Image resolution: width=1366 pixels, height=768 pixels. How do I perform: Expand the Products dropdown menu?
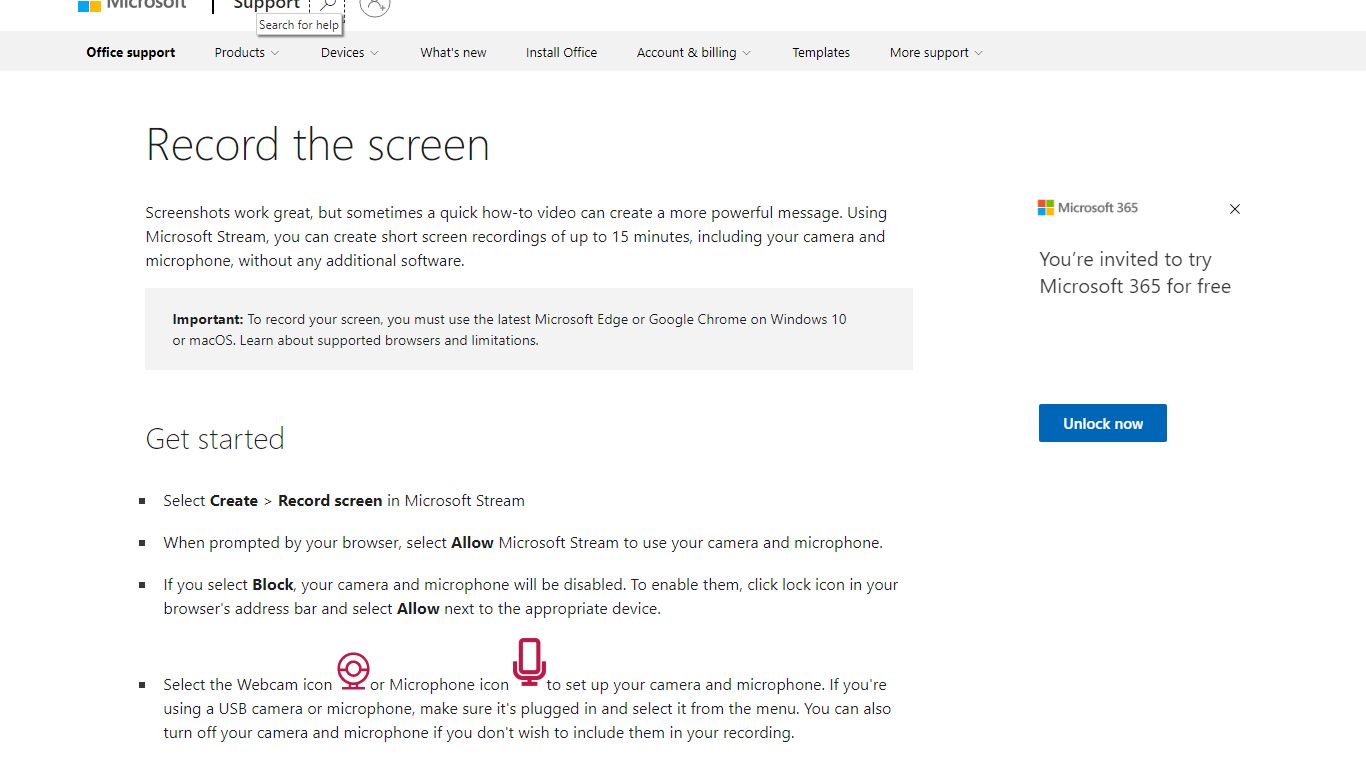click(x=247, y=53)
